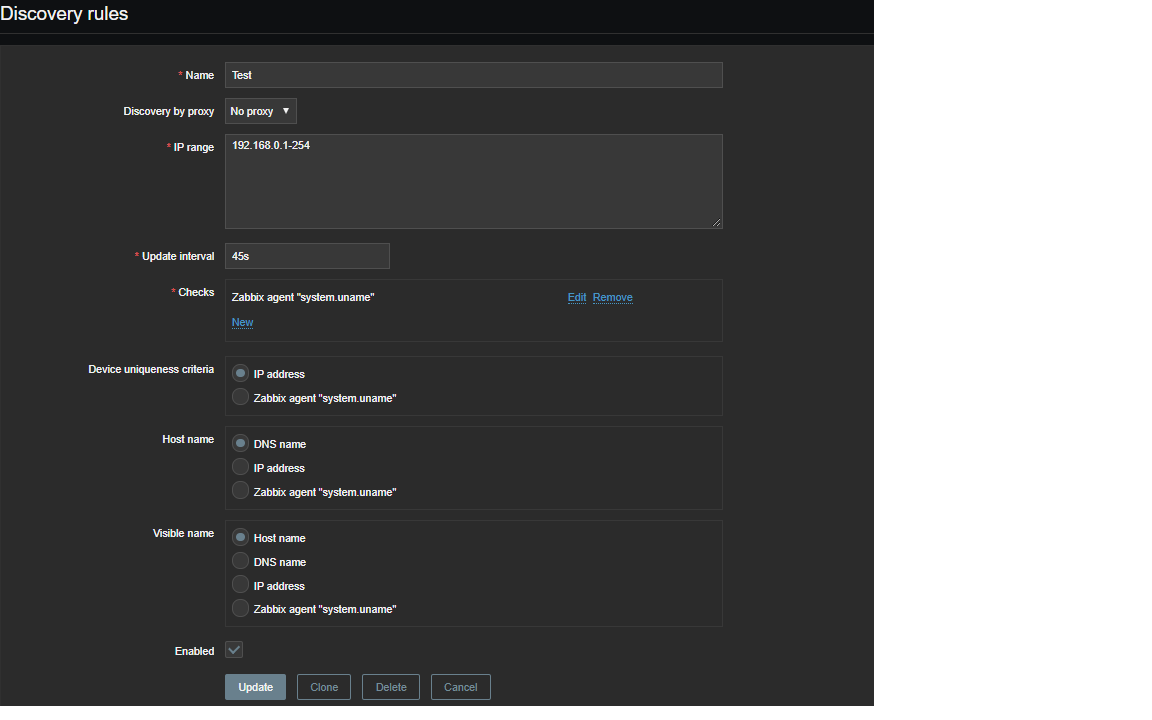The width and height of the screenshot is (1152, 720).
Task: Edit the Zabbix agent system.uname check
Action: (577, 298)
